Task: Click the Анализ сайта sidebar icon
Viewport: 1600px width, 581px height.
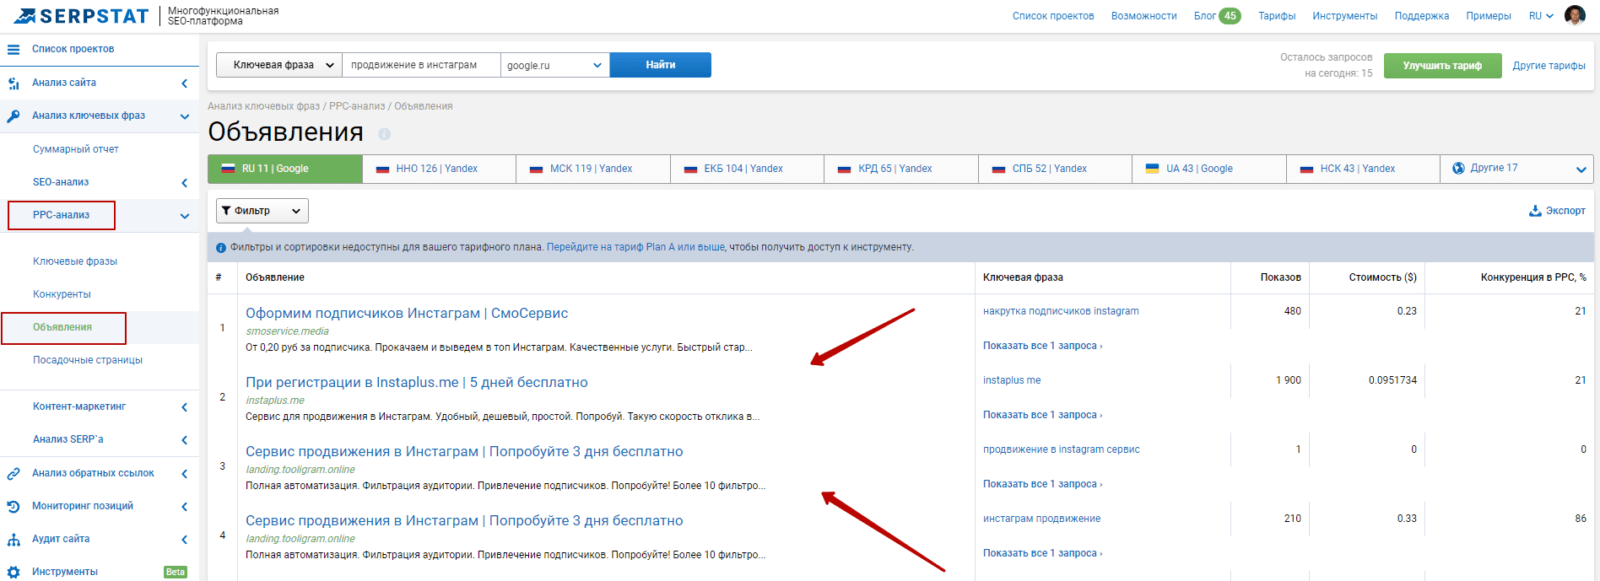Action: pyautogui.click(x=13, y=83)
